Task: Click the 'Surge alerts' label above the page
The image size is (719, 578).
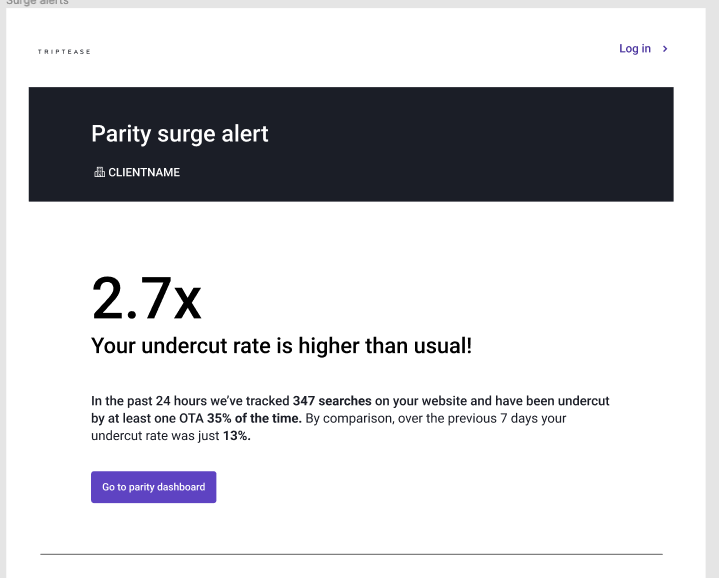Action: coord(37,2)
